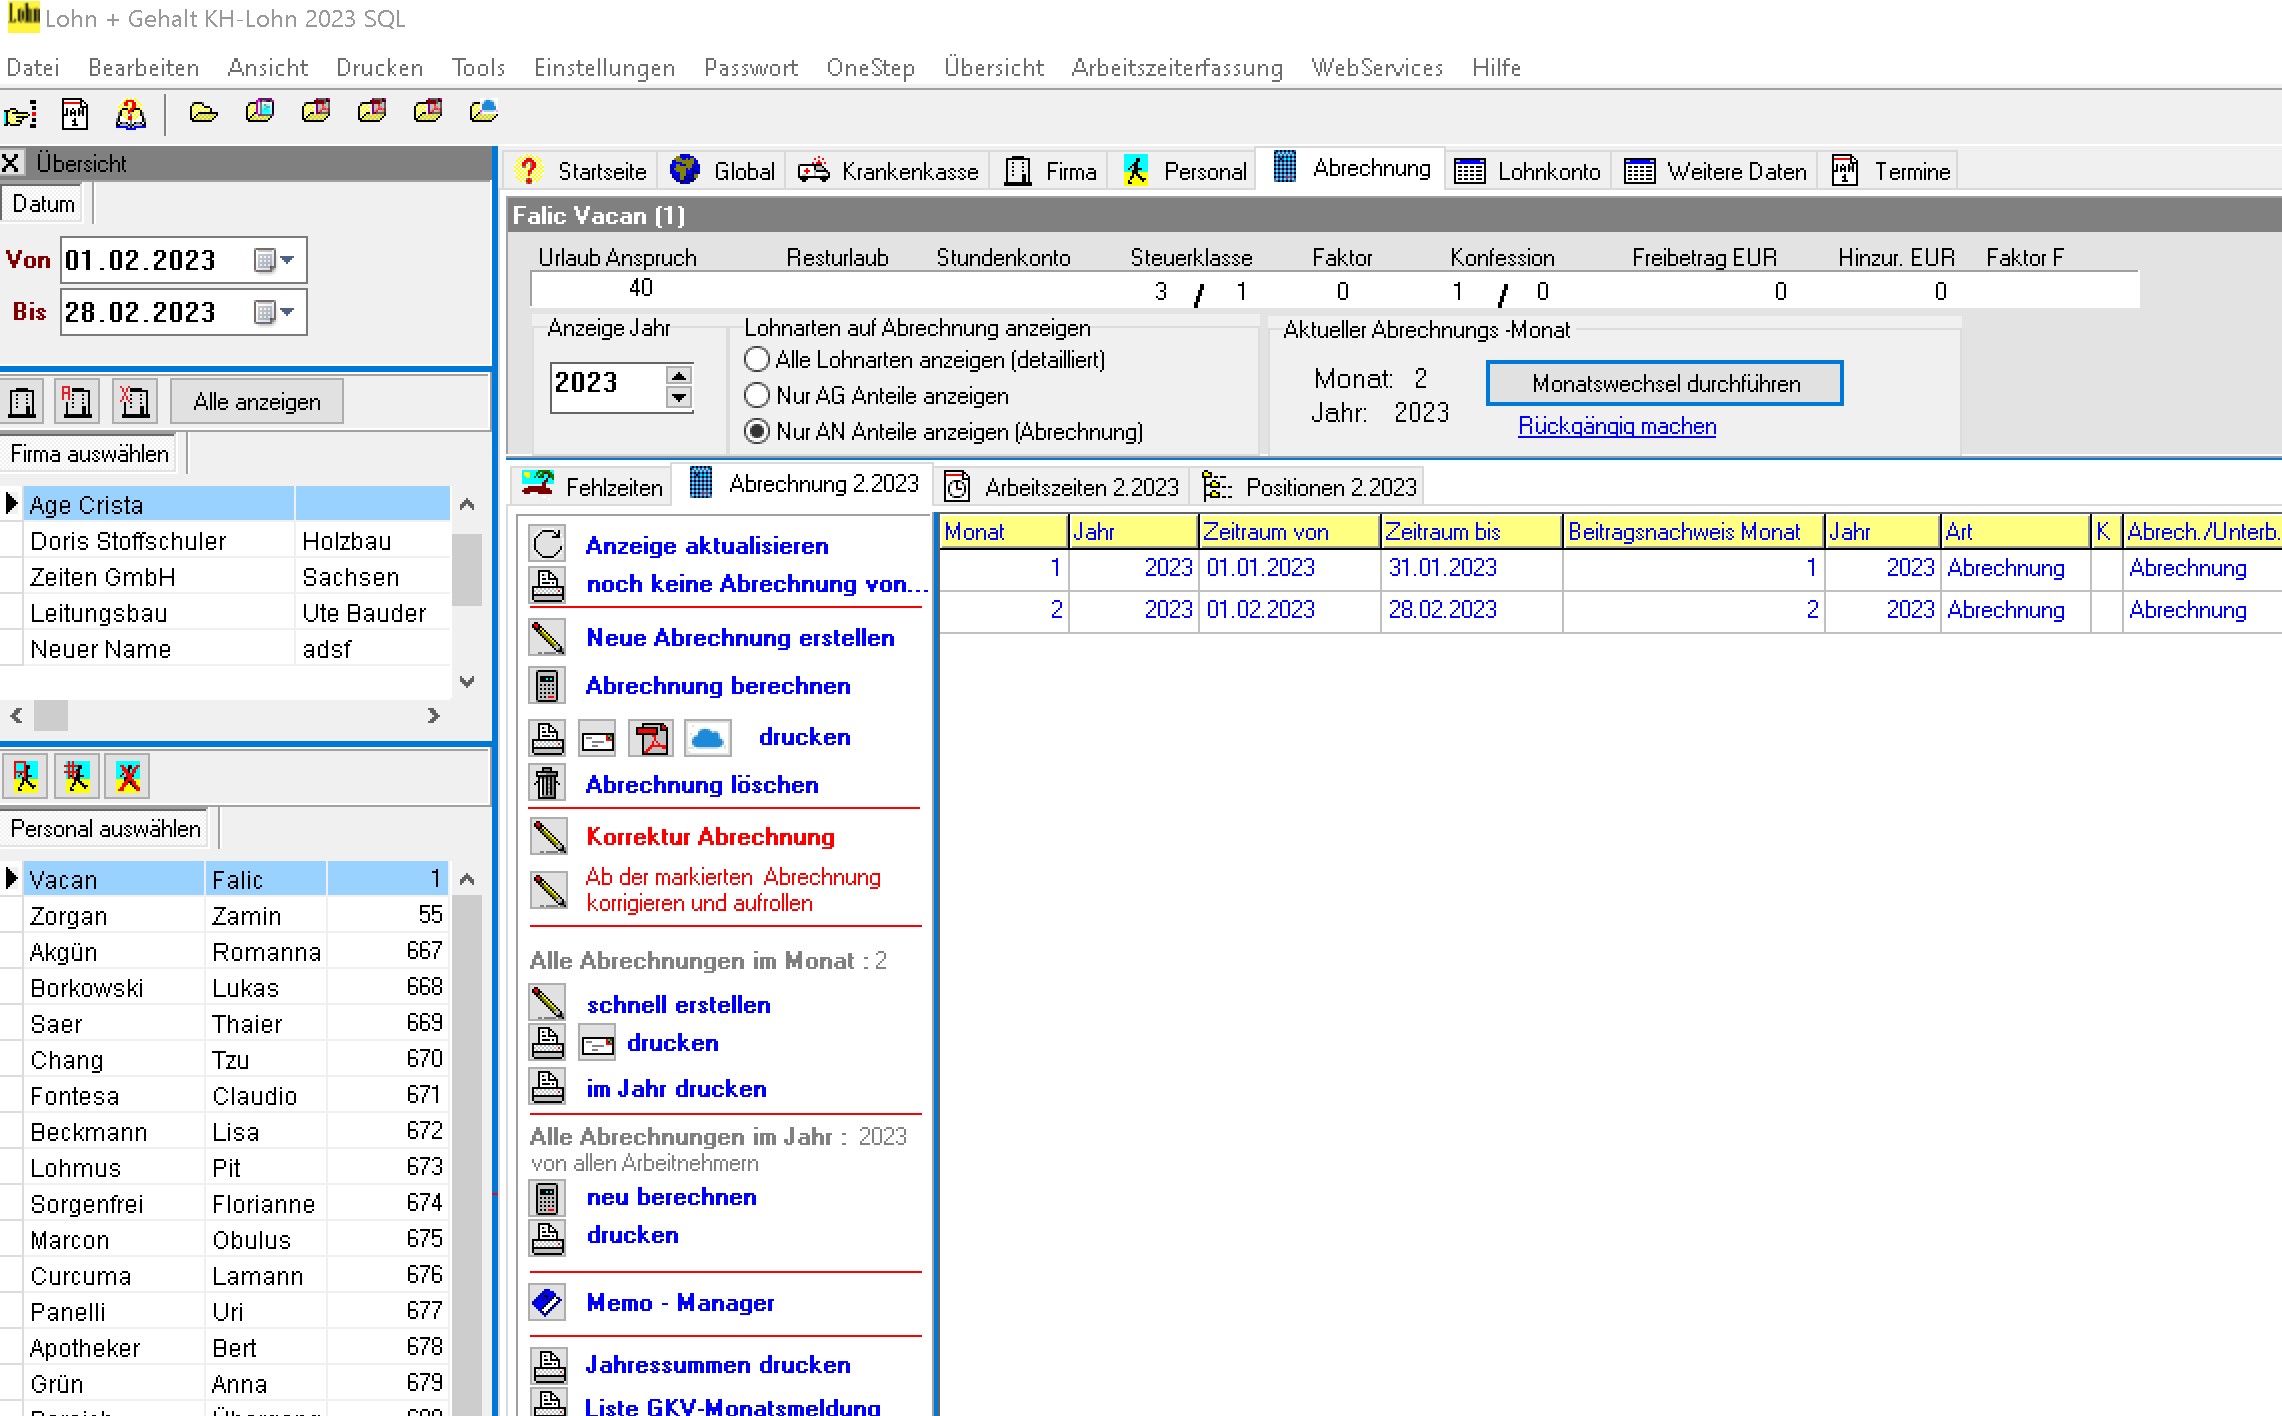Viewport: 2282px width, 1416px height.
Task: Click the calculator icon for Abrechnung berechnen
Action: [x=547, y=686]
